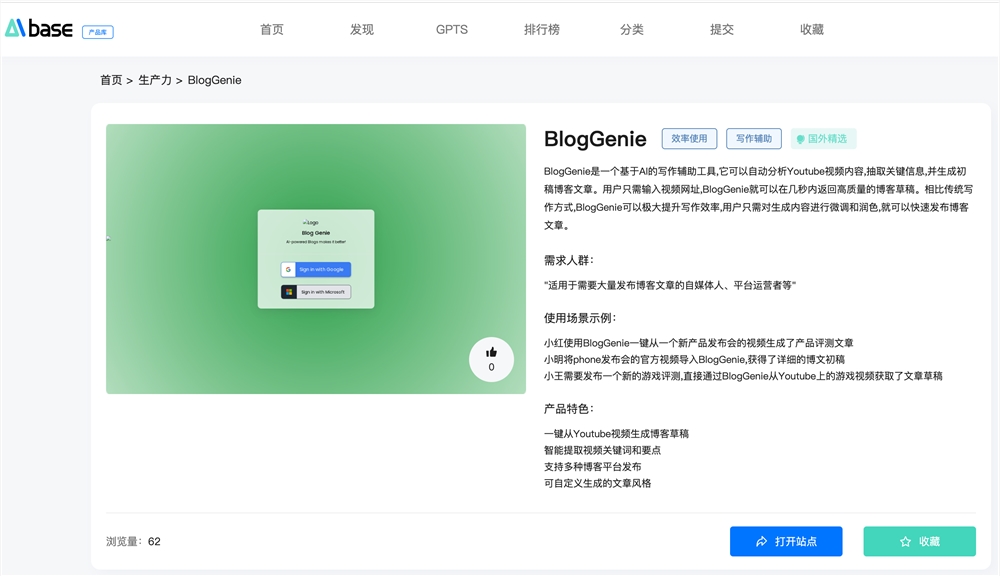1000x576 pixels.
Task: Select the 效率使用 tag
Action: tap(689, 139)
